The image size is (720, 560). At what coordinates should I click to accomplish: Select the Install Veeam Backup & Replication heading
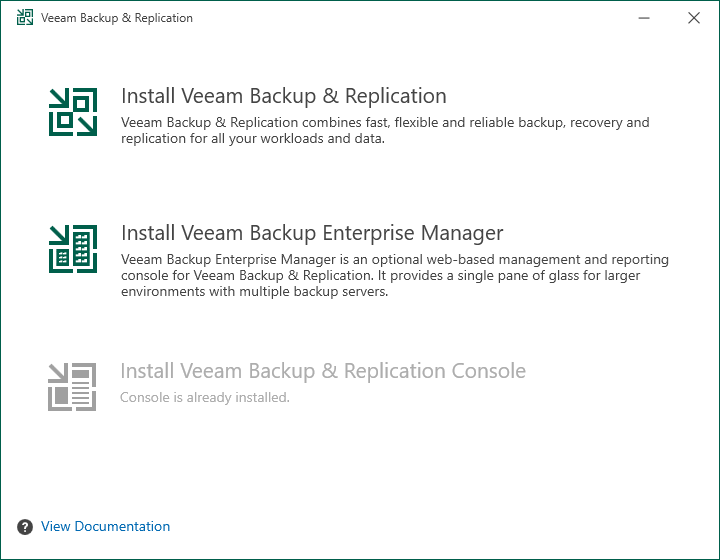coord(284,96)
